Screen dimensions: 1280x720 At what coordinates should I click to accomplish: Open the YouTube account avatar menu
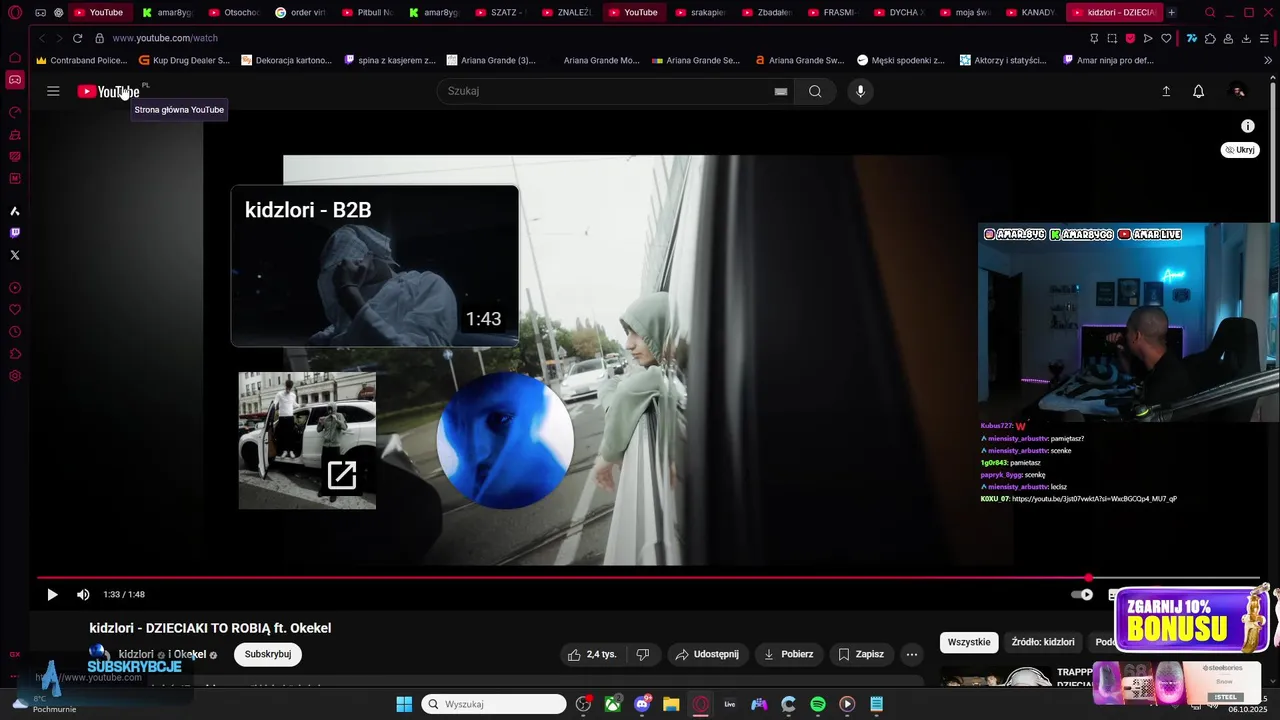click(1238, 91)
